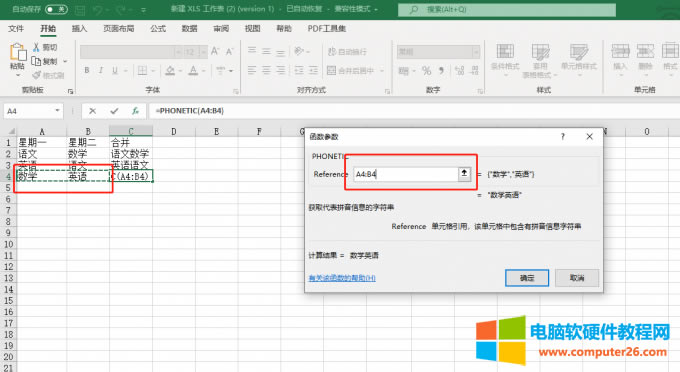Click the Copy icon in clipboard group
The image size is (680, 372).
[x=36, y=62]
